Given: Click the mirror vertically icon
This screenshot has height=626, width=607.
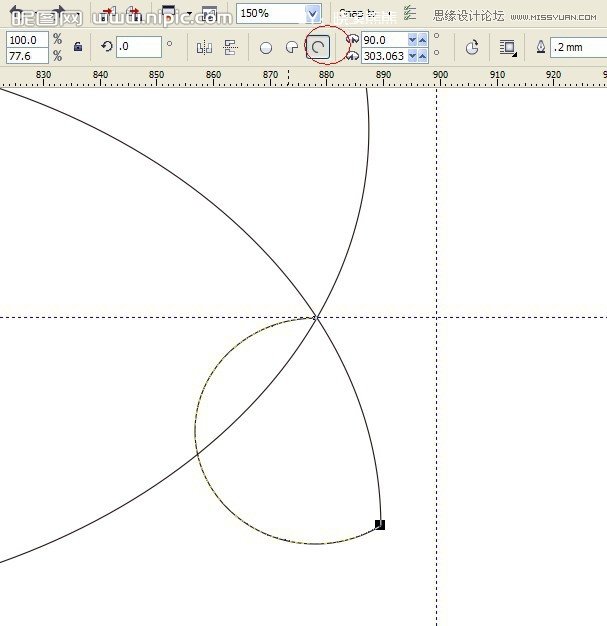Looking at the screenshot, I should pyautogui.click(x=231, y=47).
